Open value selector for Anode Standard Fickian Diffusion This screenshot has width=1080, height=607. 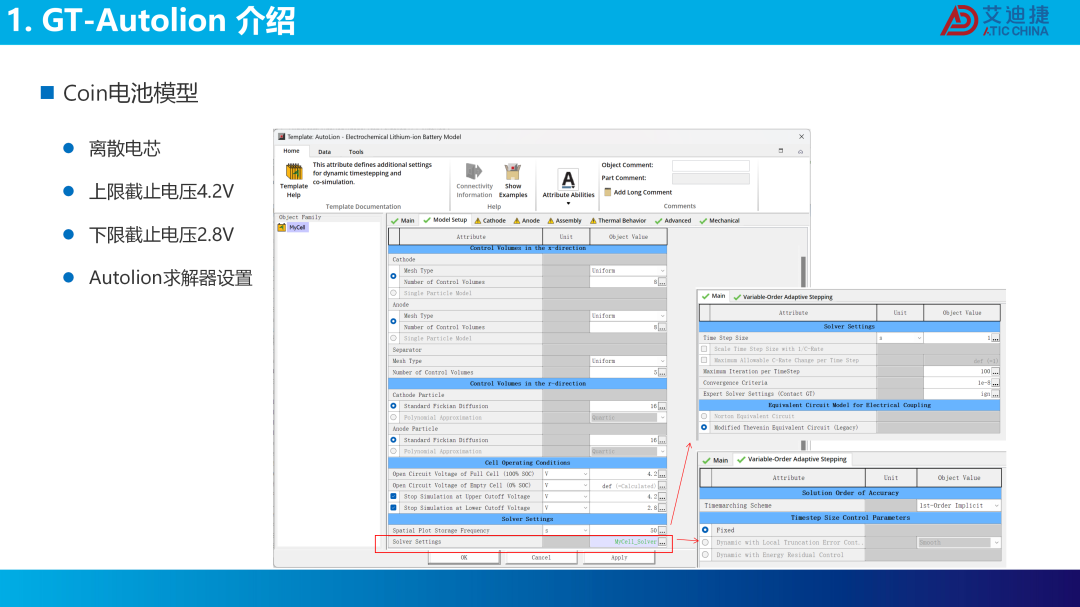pos(662,440)
